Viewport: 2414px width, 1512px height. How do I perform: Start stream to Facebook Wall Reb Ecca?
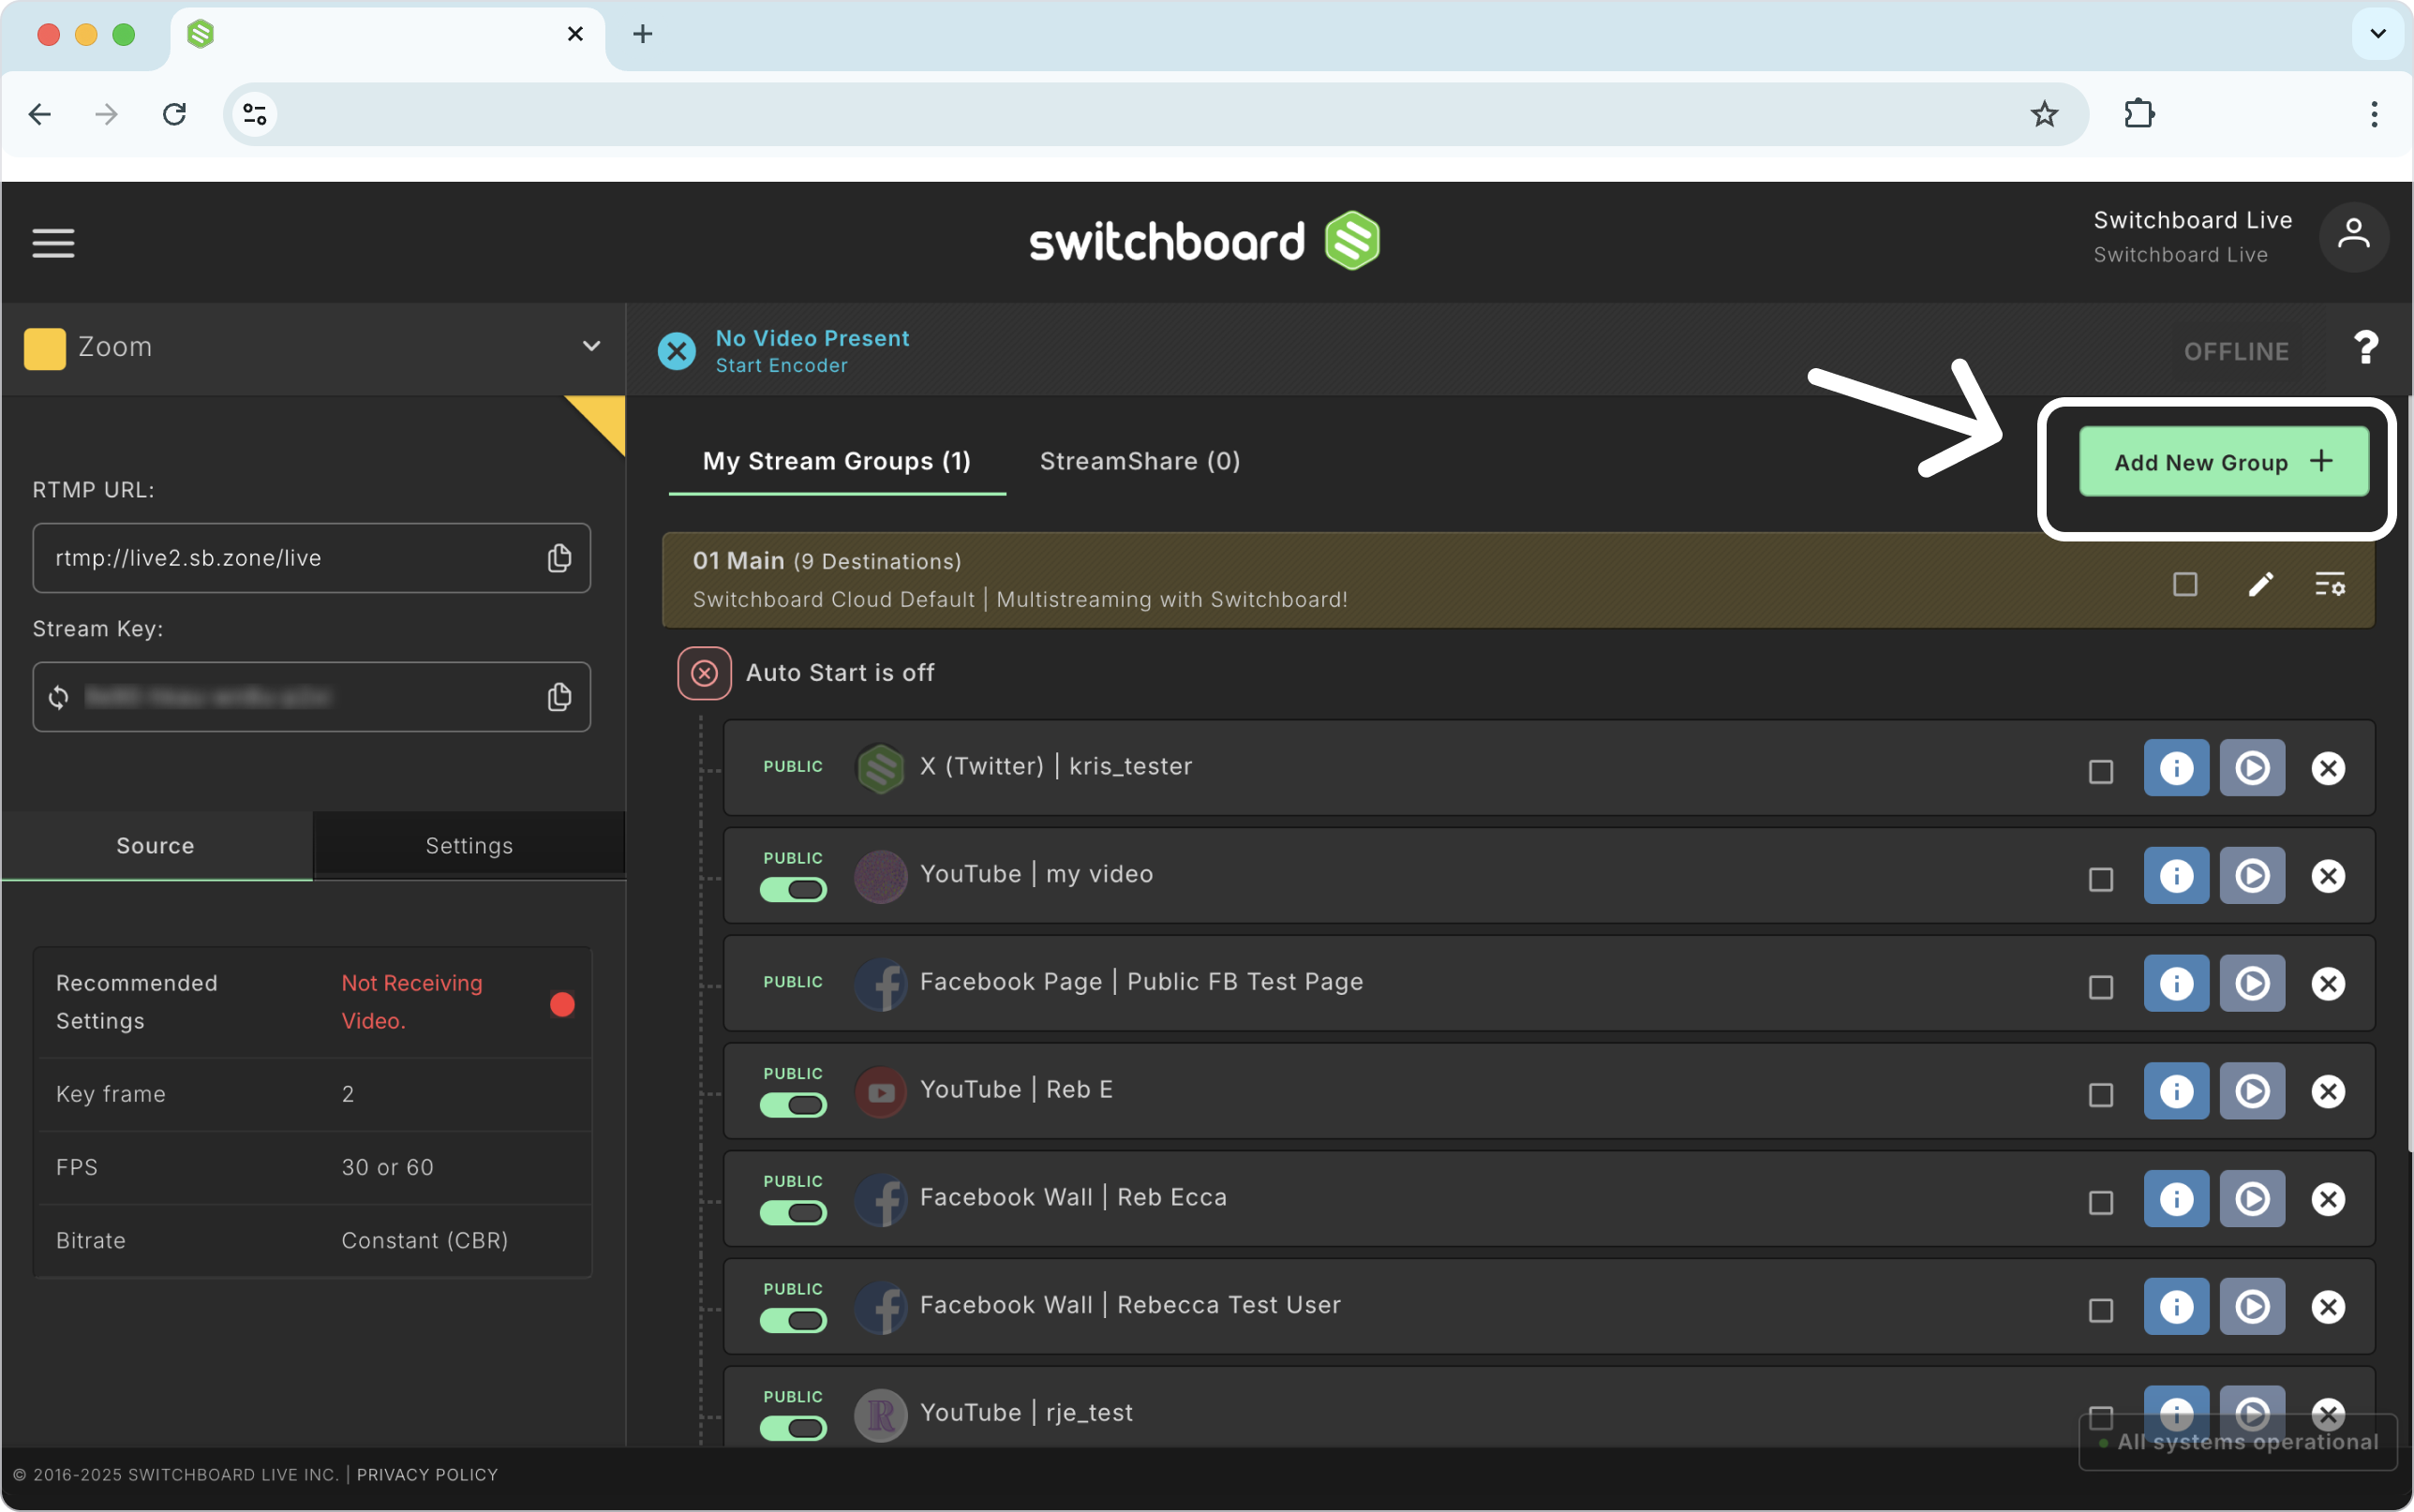(2252, 1199)
